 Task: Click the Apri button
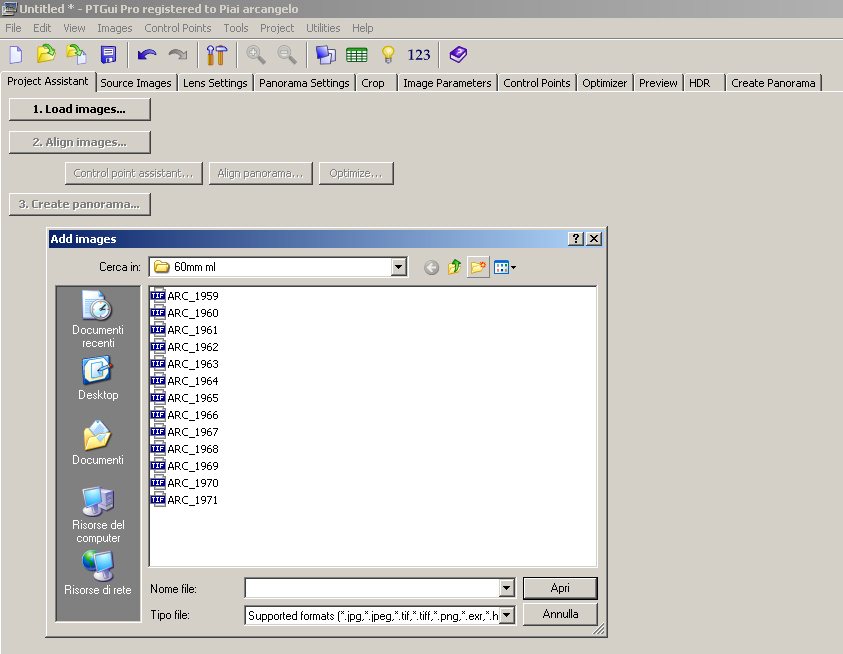point(560,588)
